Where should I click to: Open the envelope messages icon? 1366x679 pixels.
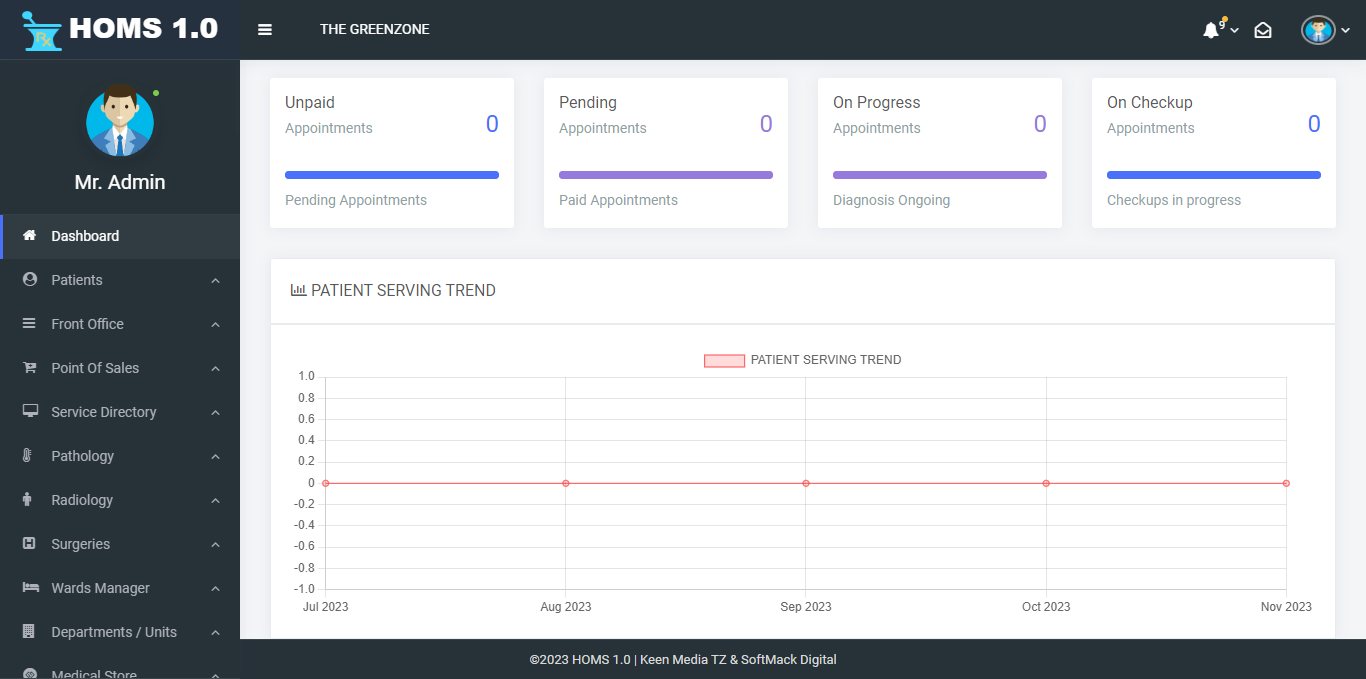(1263, 30)
